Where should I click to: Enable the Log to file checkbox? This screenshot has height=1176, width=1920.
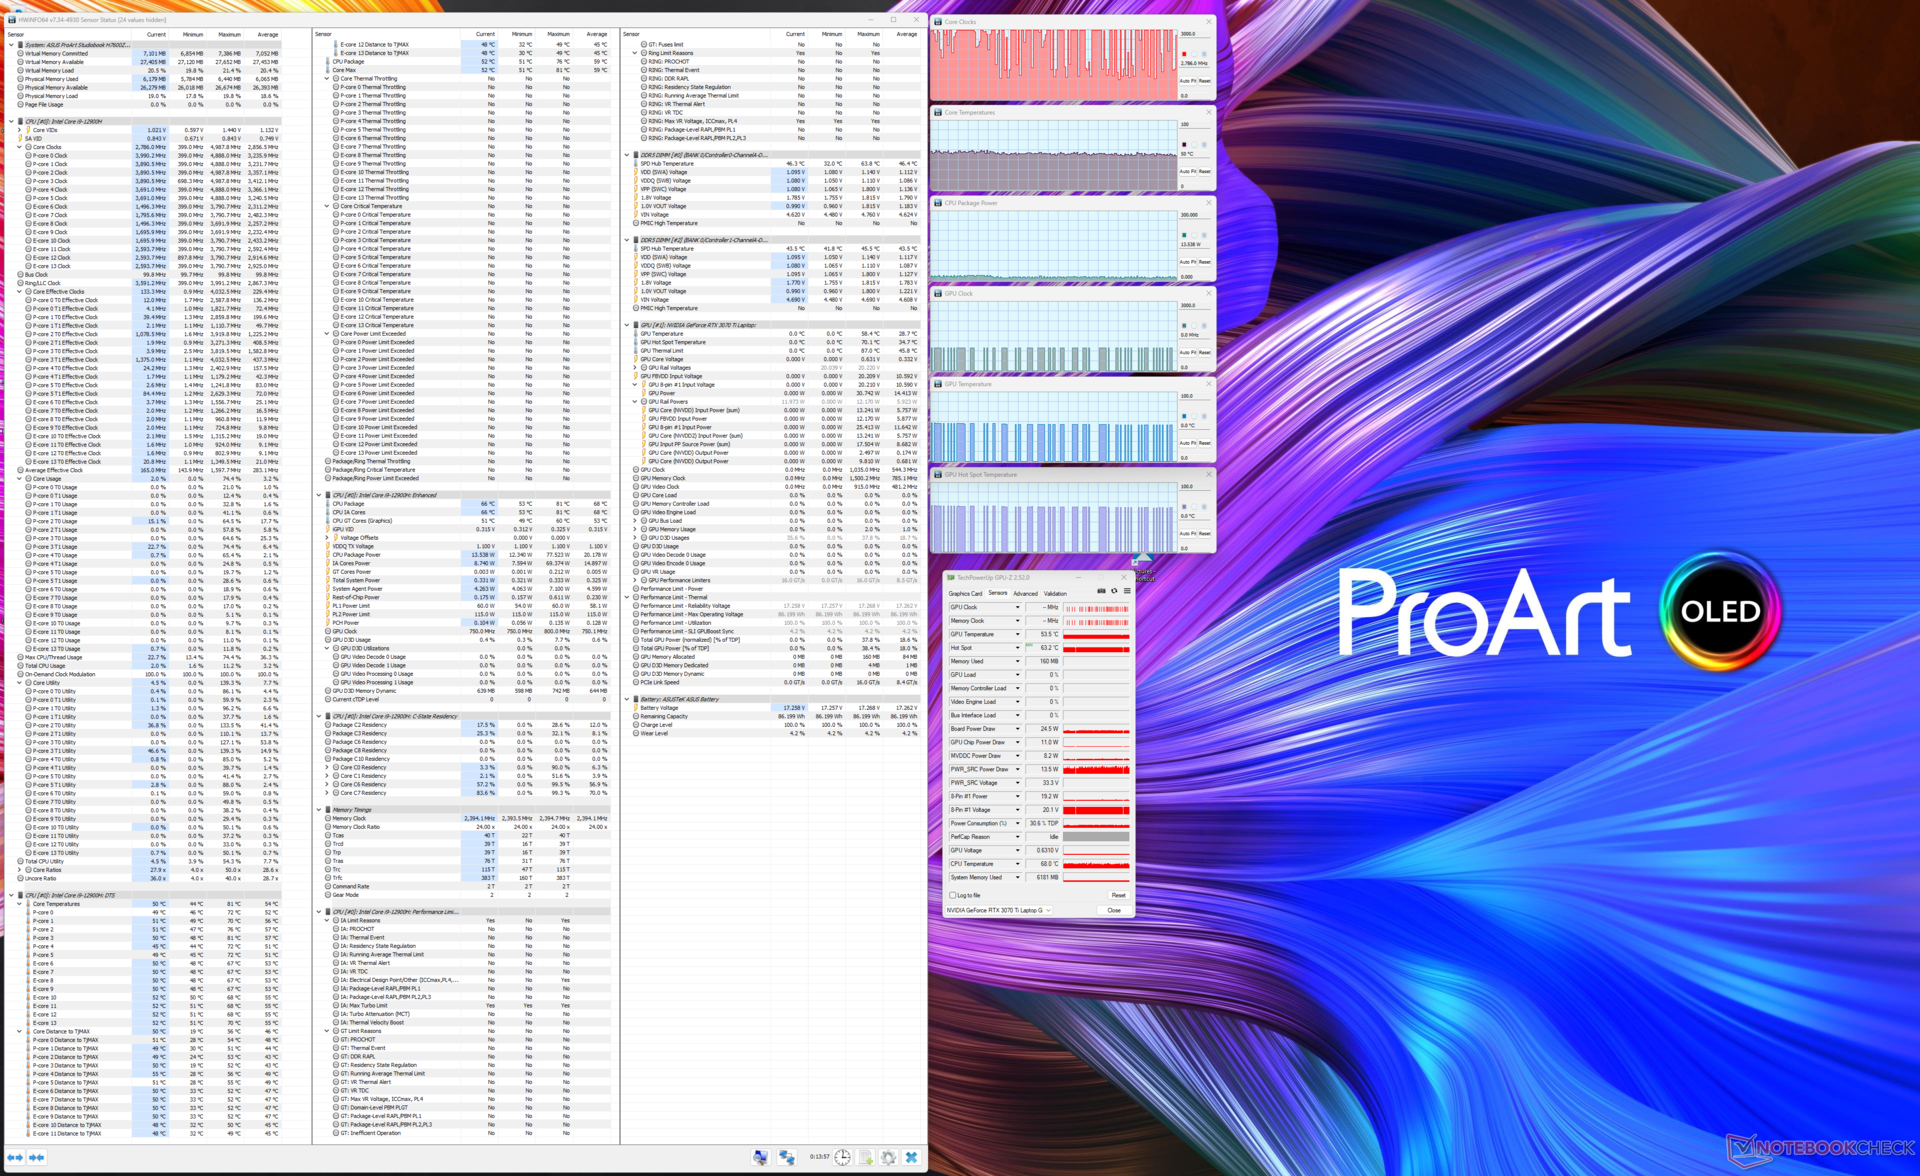[953, 895]
